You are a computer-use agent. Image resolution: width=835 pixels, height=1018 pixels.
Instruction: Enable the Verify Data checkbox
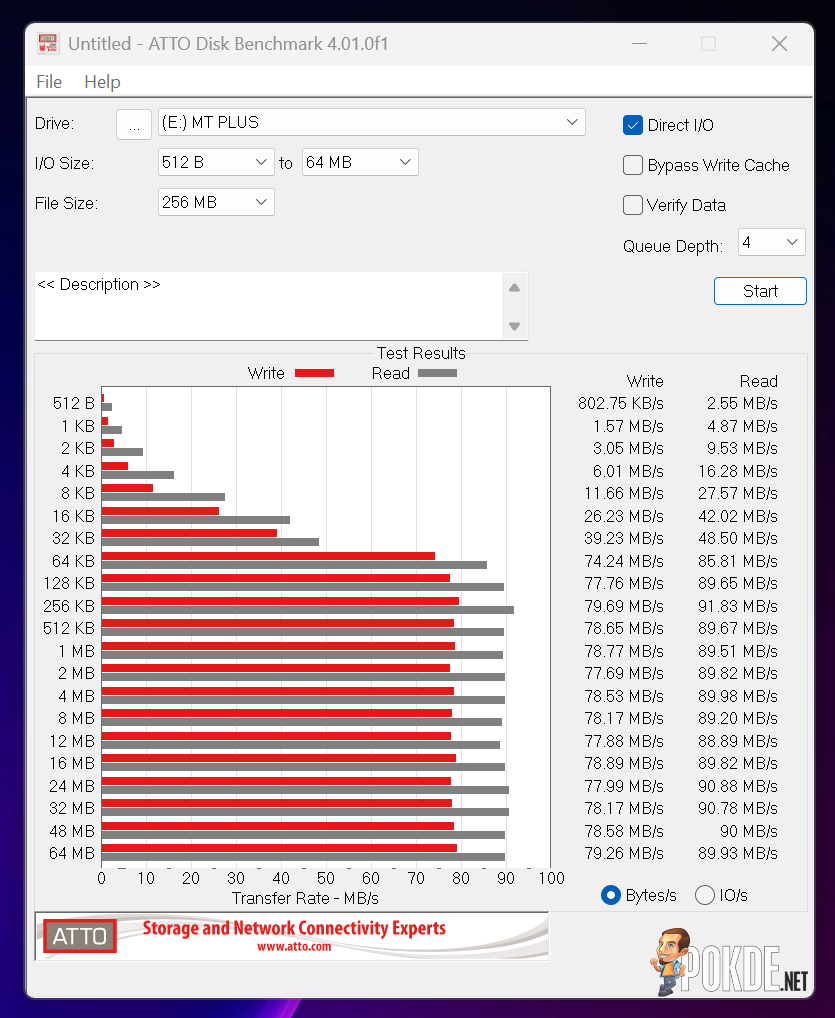click(632, 206)
